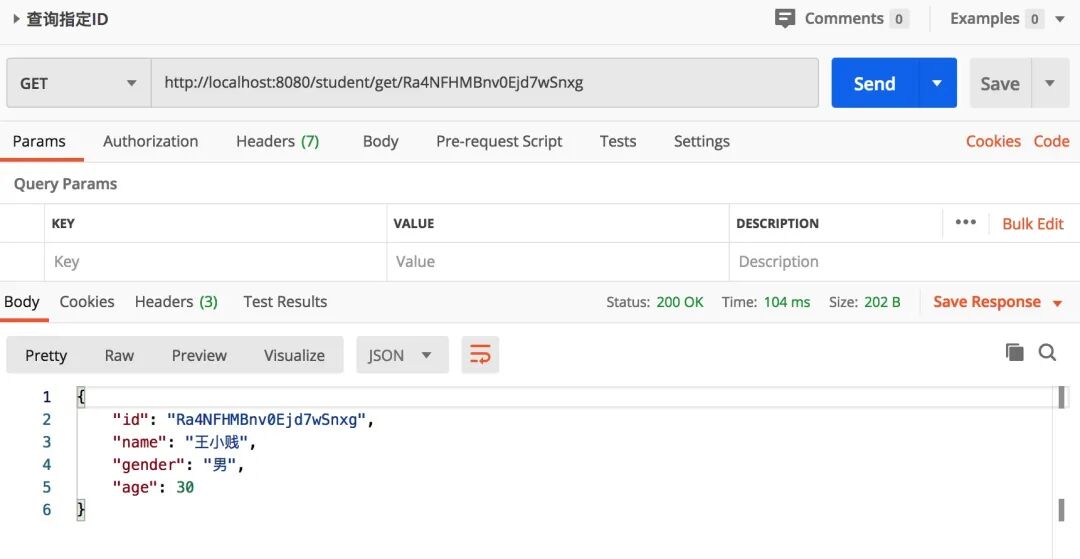This screenshot has height=559, width=1080.
Task: Open the three-dot column options menu
Action: [x=965, y=223]
